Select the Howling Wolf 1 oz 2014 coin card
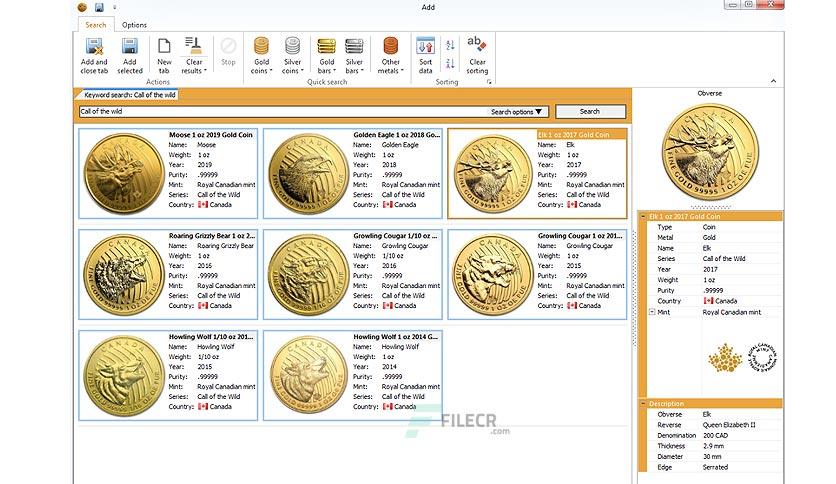This screenshot has width=836, height=484. pos(352,375)
